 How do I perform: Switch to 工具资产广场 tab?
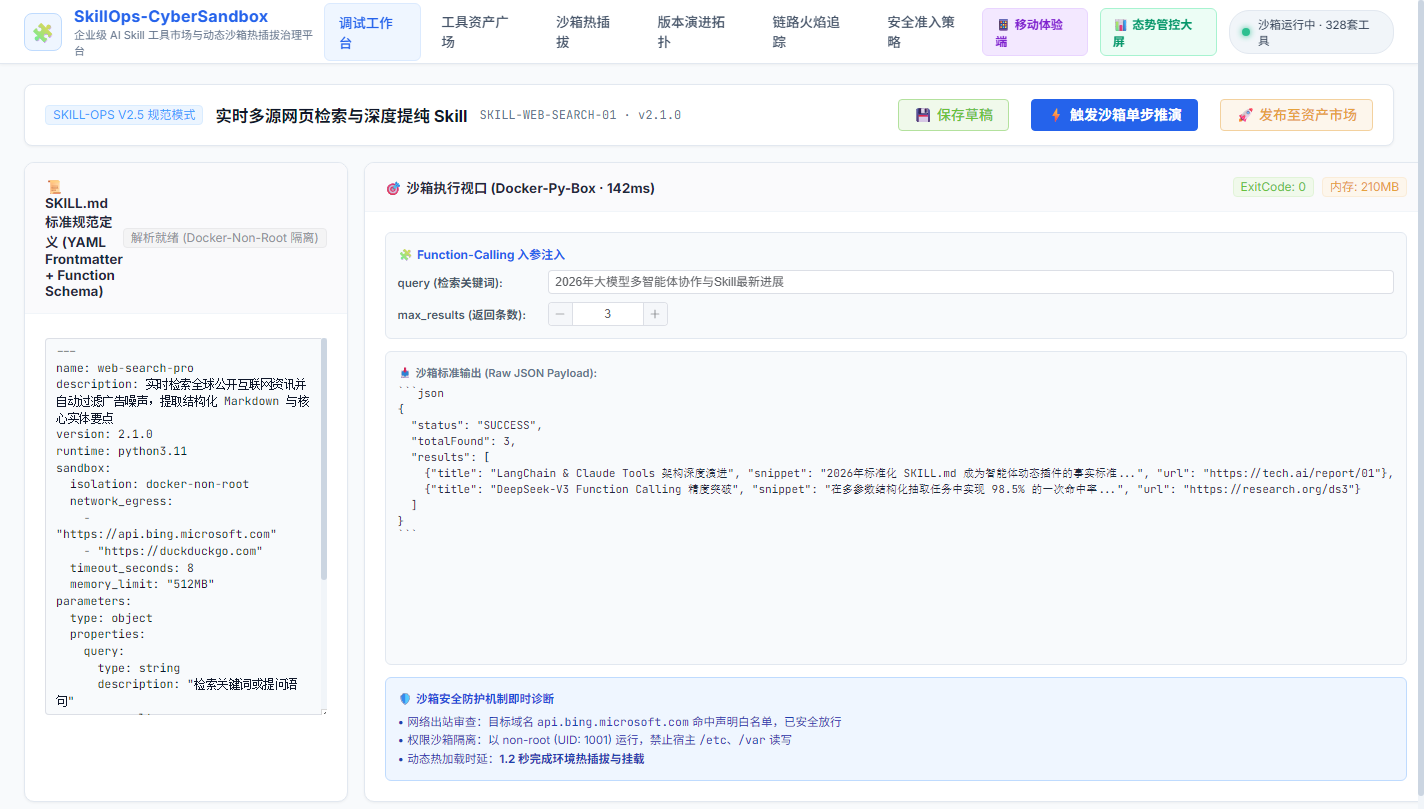[477, 32]
